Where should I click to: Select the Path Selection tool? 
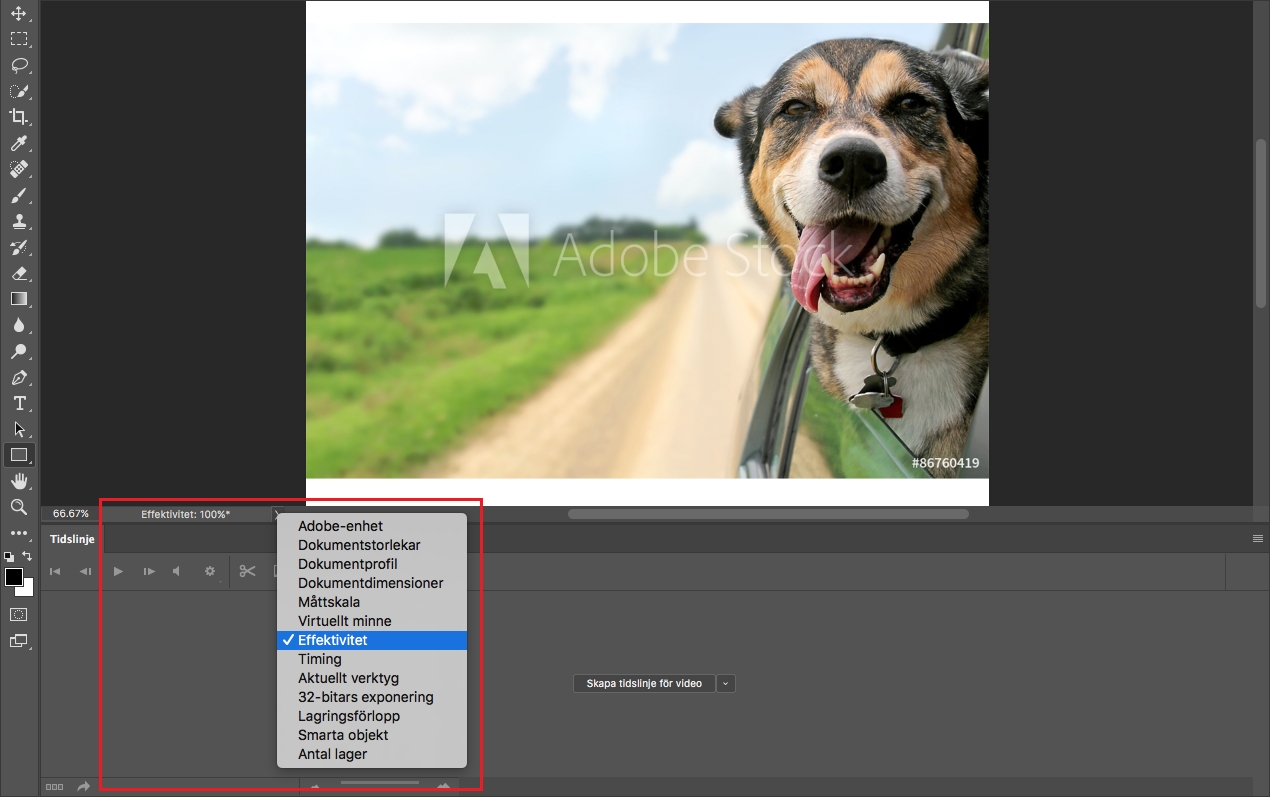pyautogui.click(x=19, y=429)
